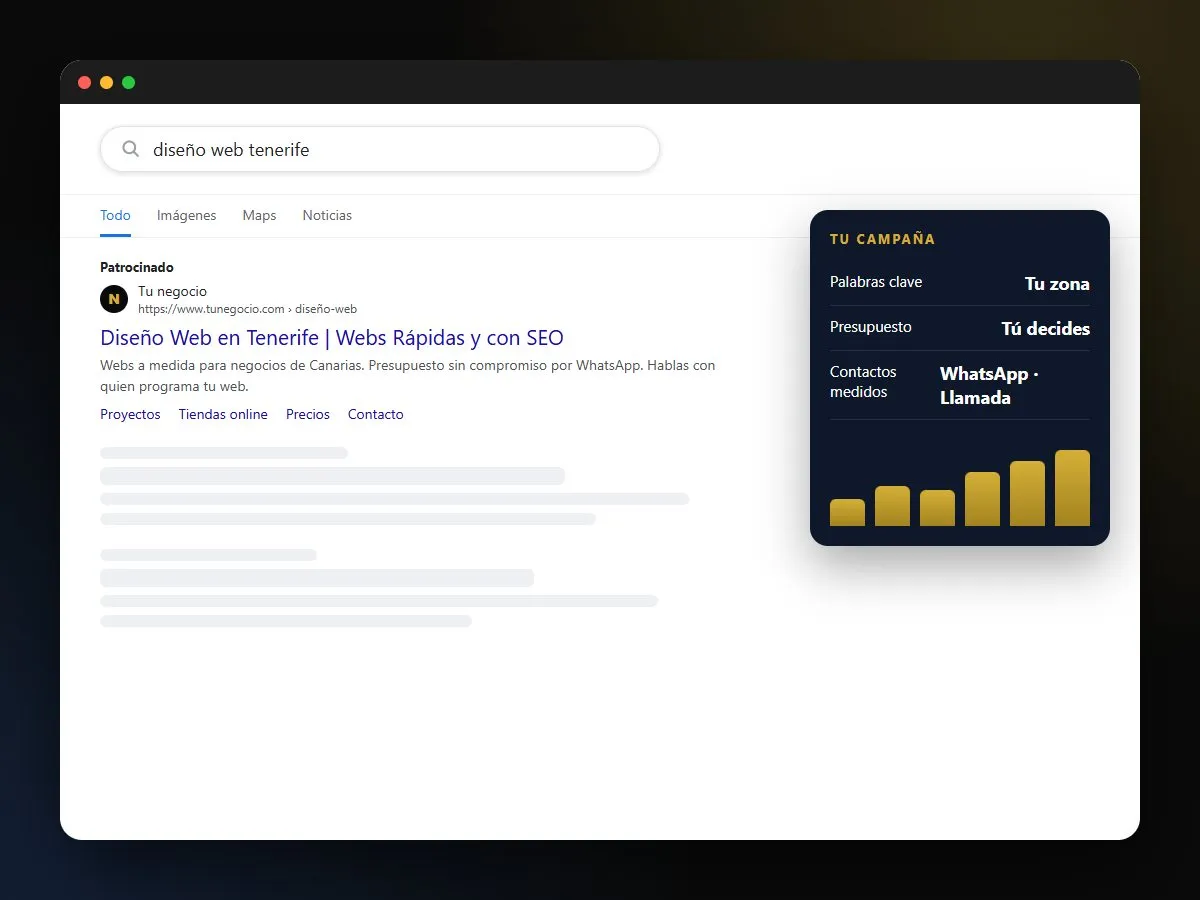Click the Palabras clave label
This screenshot has width=1200, height=900.
coord(876,282)
